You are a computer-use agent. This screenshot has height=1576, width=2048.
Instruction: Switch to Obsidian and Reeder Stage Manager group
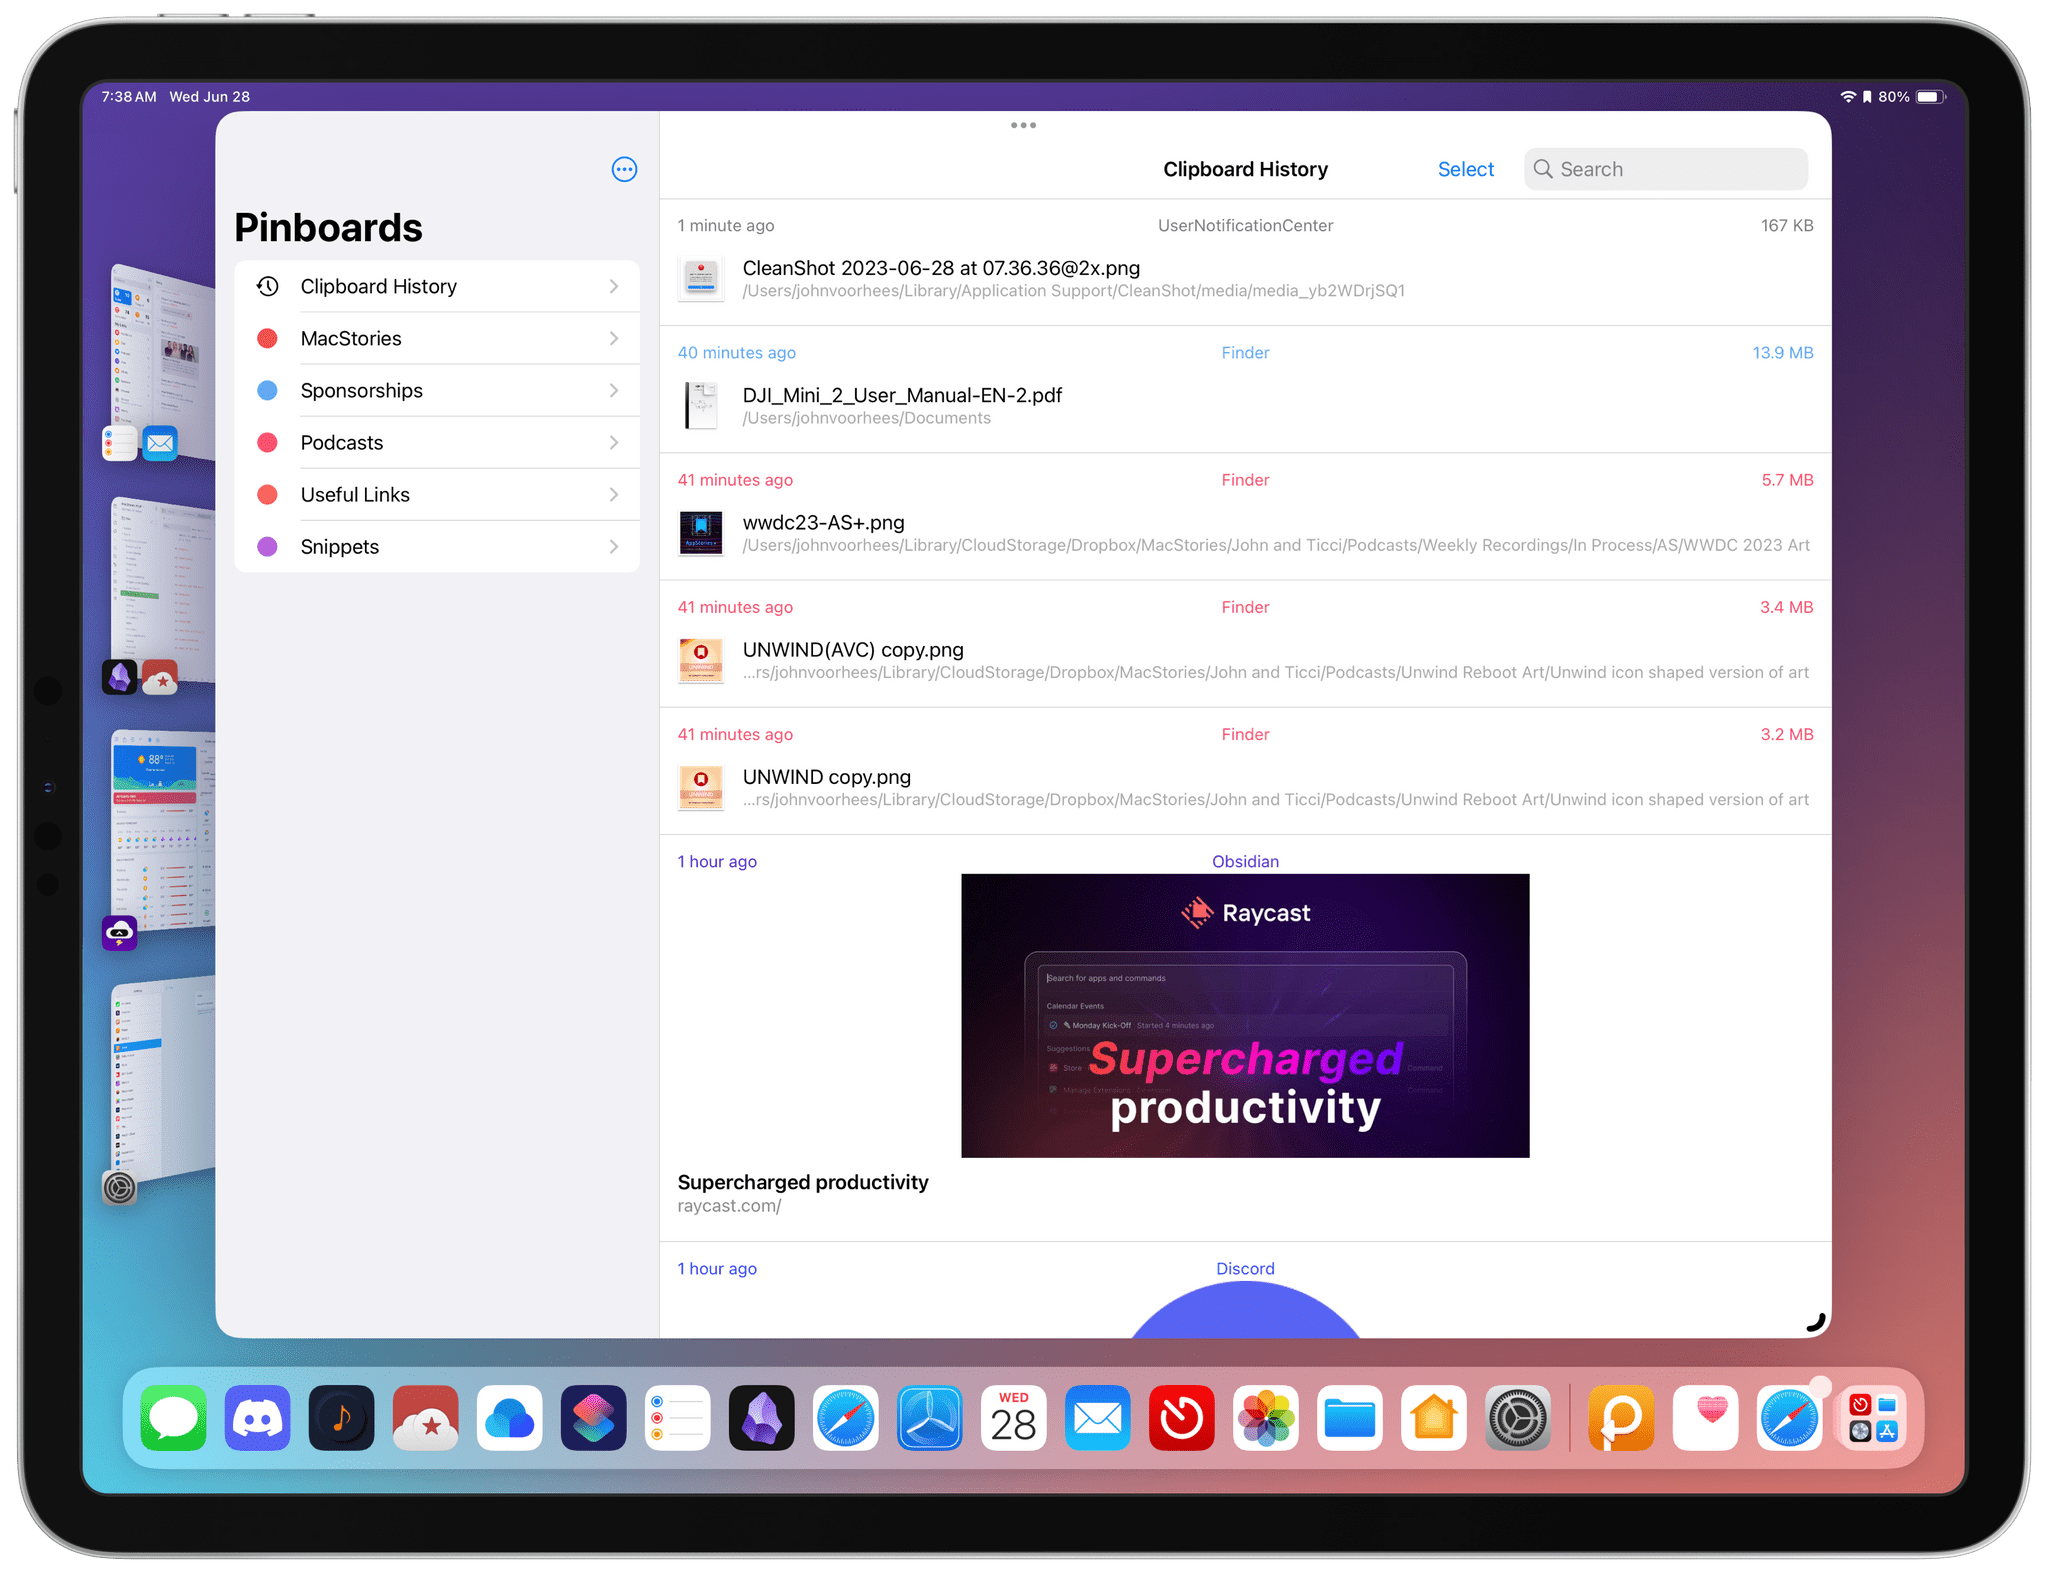[160, 596]
